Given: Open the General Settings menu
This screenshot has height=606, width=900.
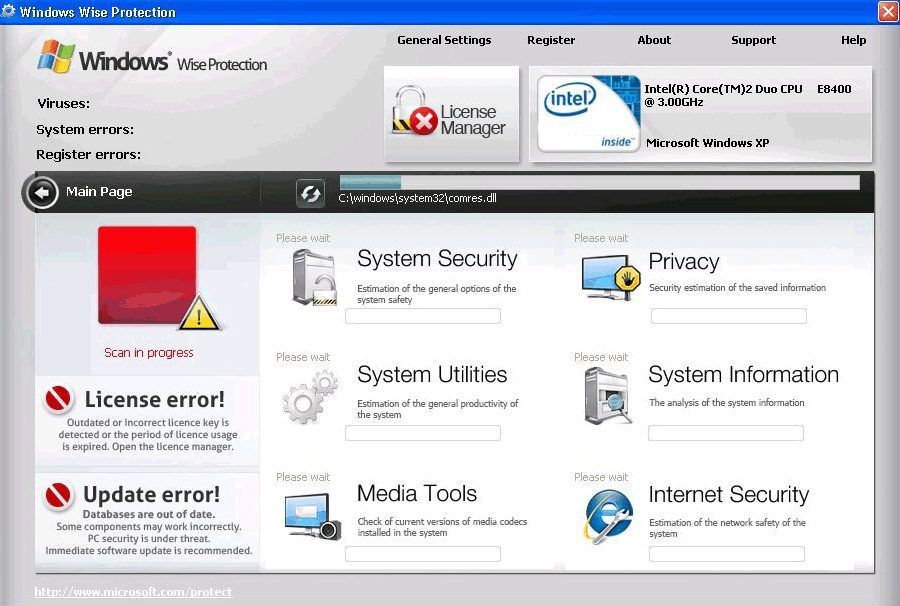Looking at the screenshot, I should [x=444, y=40].
